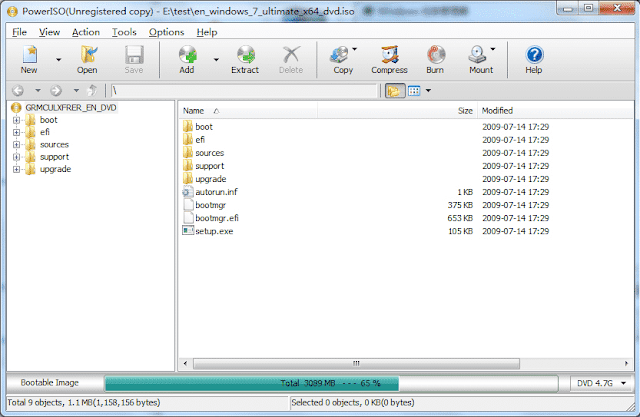Expand the boot folder in tree
This screenshot has width=640, height=417.
(16, 120)
